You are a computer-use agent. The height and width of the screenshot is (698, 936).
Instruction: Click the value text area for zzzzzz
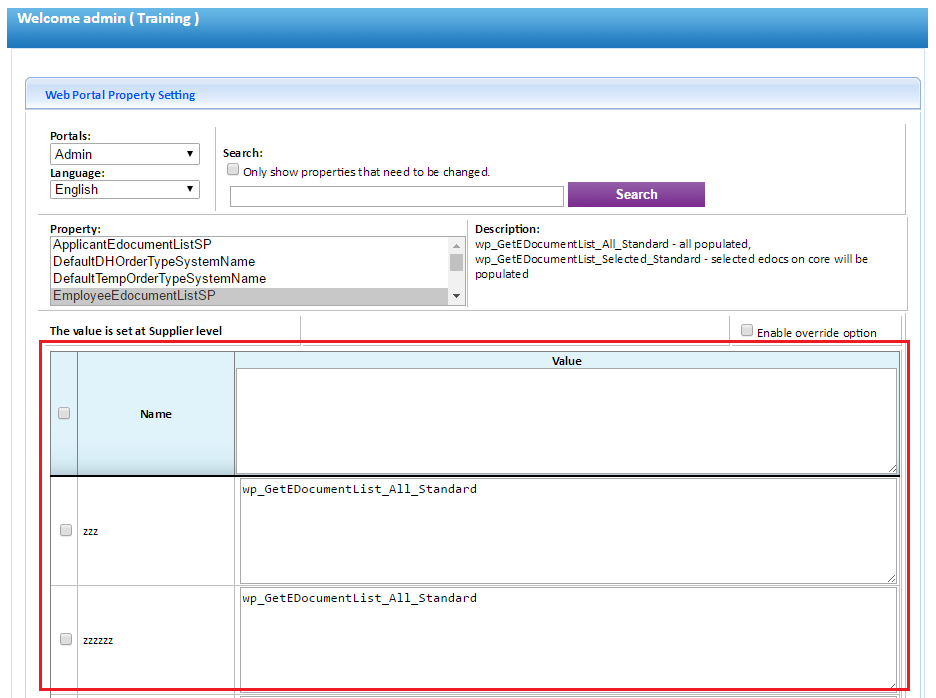point(568,639)
